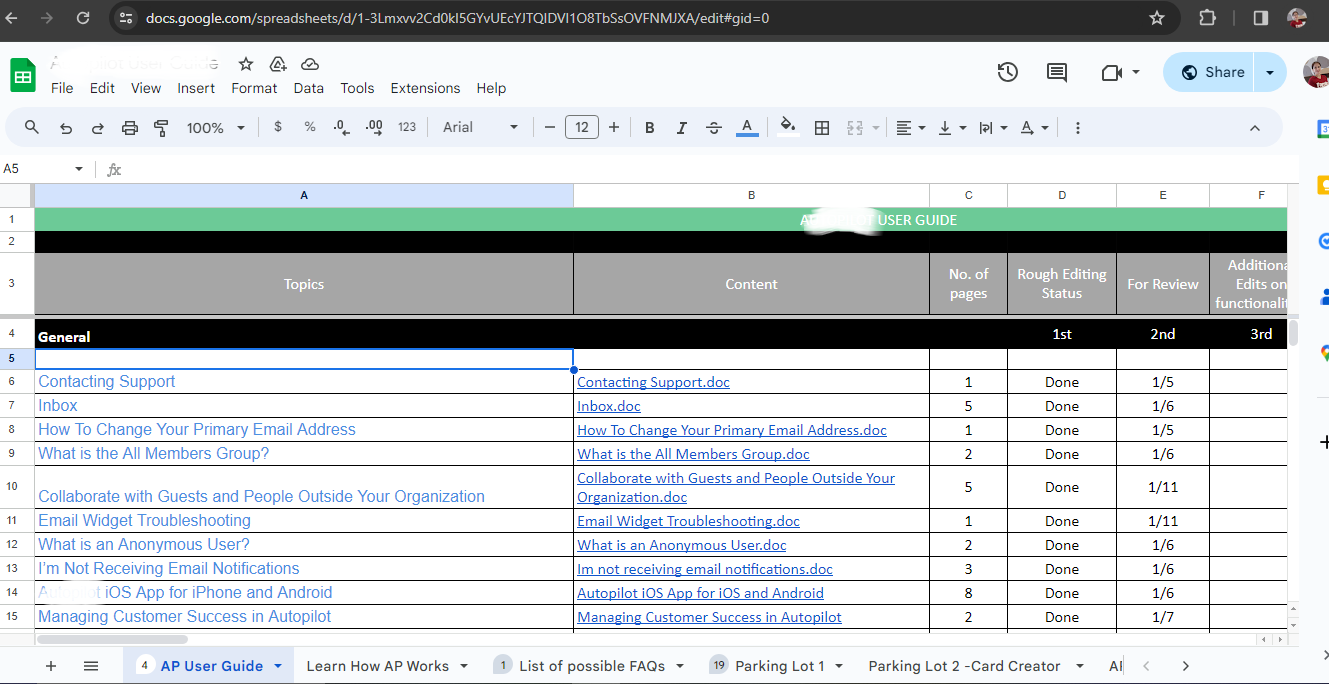This screenshot has height=684, width=1329.
Task: Decrease decimal places
Action: 341,127
